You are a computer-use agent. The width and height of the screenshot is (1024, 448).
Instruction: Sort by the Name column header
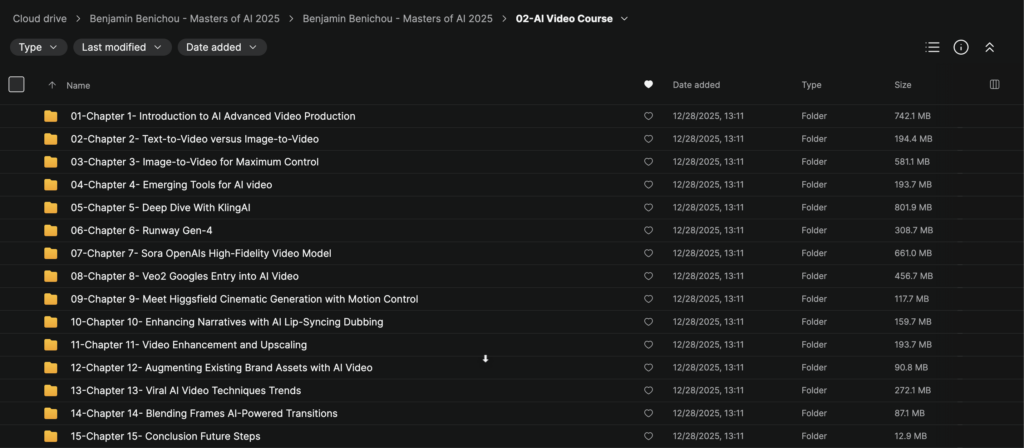tap(78, 85)
